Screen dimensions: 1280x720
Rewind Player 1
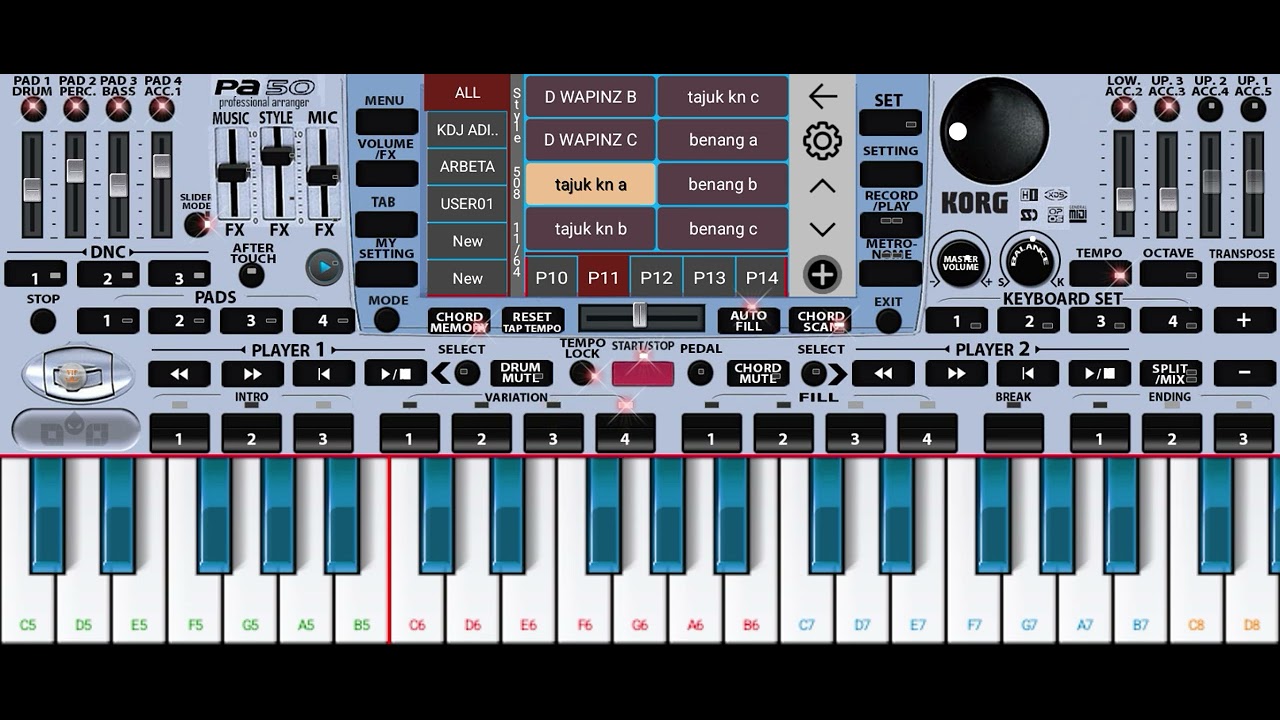coord(179,374)
